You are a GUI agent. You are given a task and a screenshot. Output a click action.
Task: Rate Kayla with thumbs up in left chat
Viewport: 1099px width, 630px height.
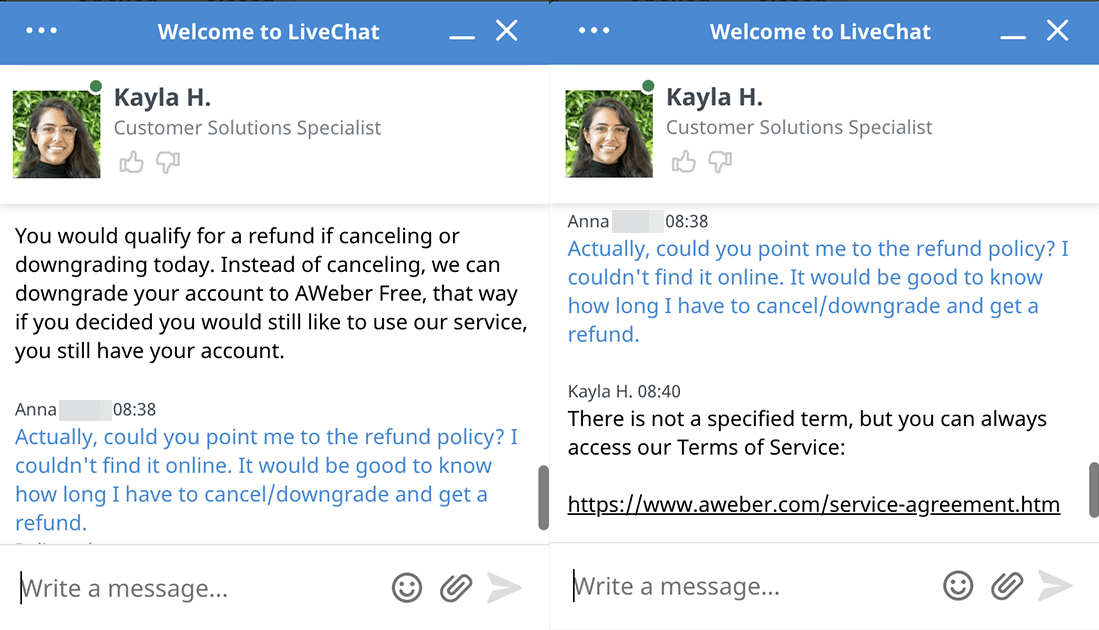[x=131, y=163]
